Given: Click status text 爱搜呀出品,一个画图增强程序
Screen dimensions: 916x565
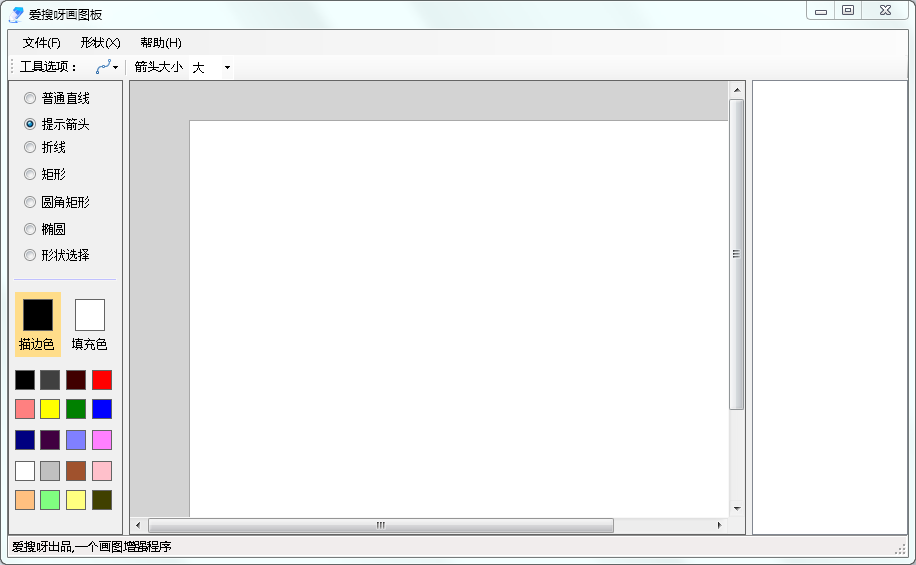Looking at the screenshot, I should click(92, 547).
